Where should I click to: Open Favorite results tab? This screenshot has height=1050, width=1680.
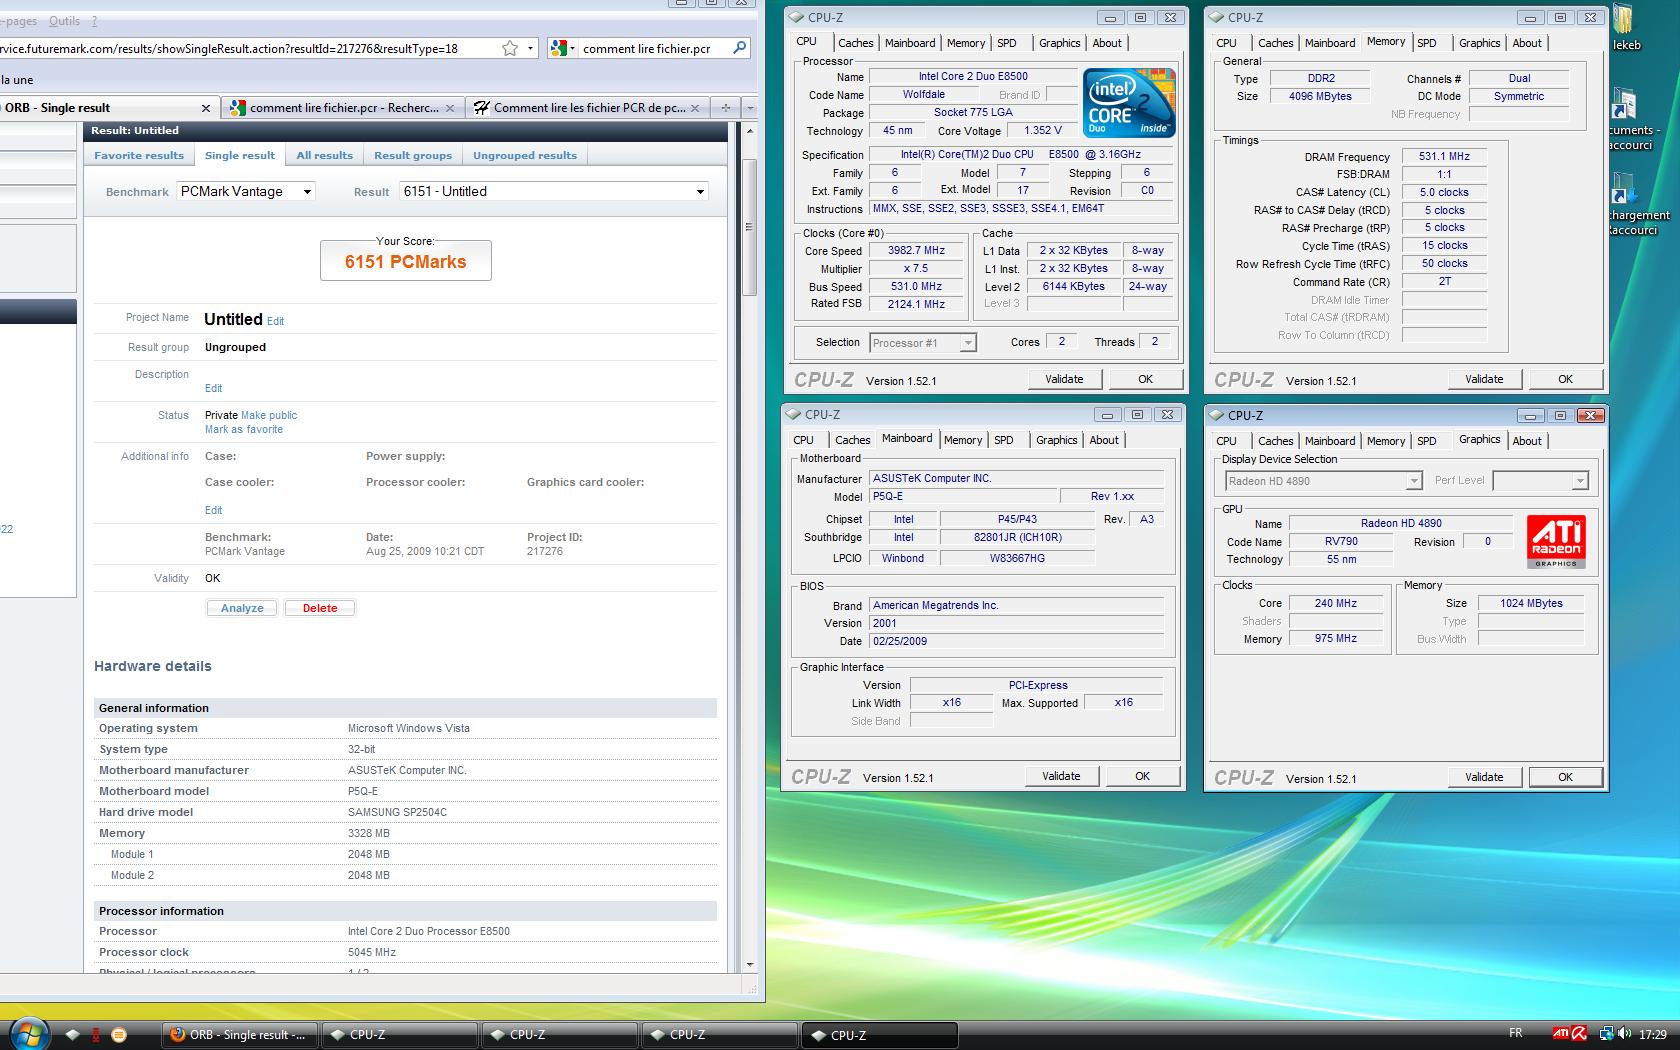pos(139,155)
